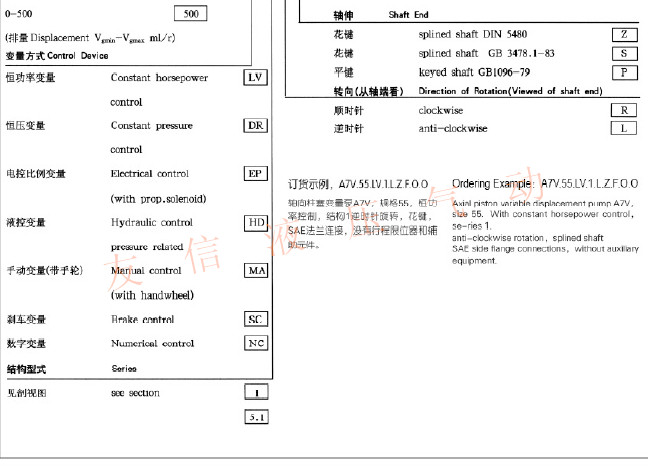Viewport: 648px width, 466px height.
Task: Click the Chinese label '逆时针'
Action: (x=348, y=128)
